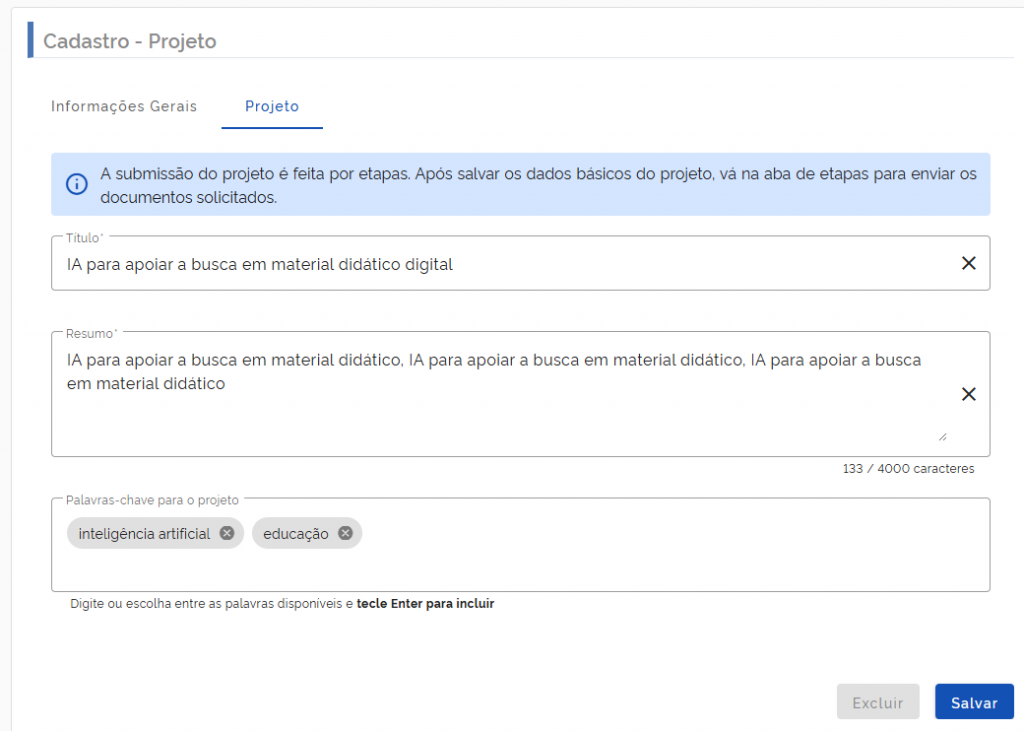The image size is (1024, 731).
Task: Clear the Resumo text using X icon
Action: click(x=968, y=394)
